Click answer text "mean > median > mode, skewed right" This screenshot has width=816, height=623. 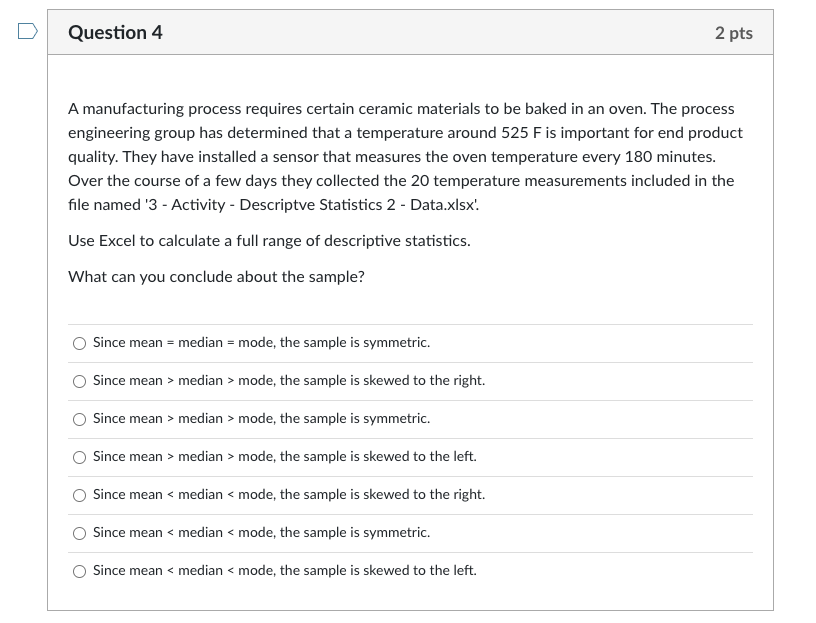[288, 381]
